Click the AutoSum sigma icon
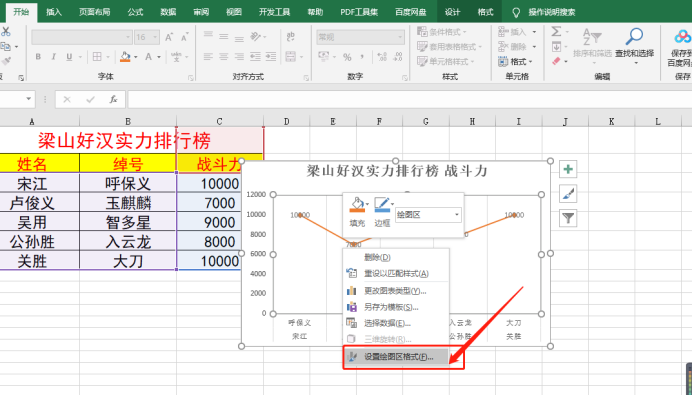This screenshot has width=693, height=395. pos(556,31)
